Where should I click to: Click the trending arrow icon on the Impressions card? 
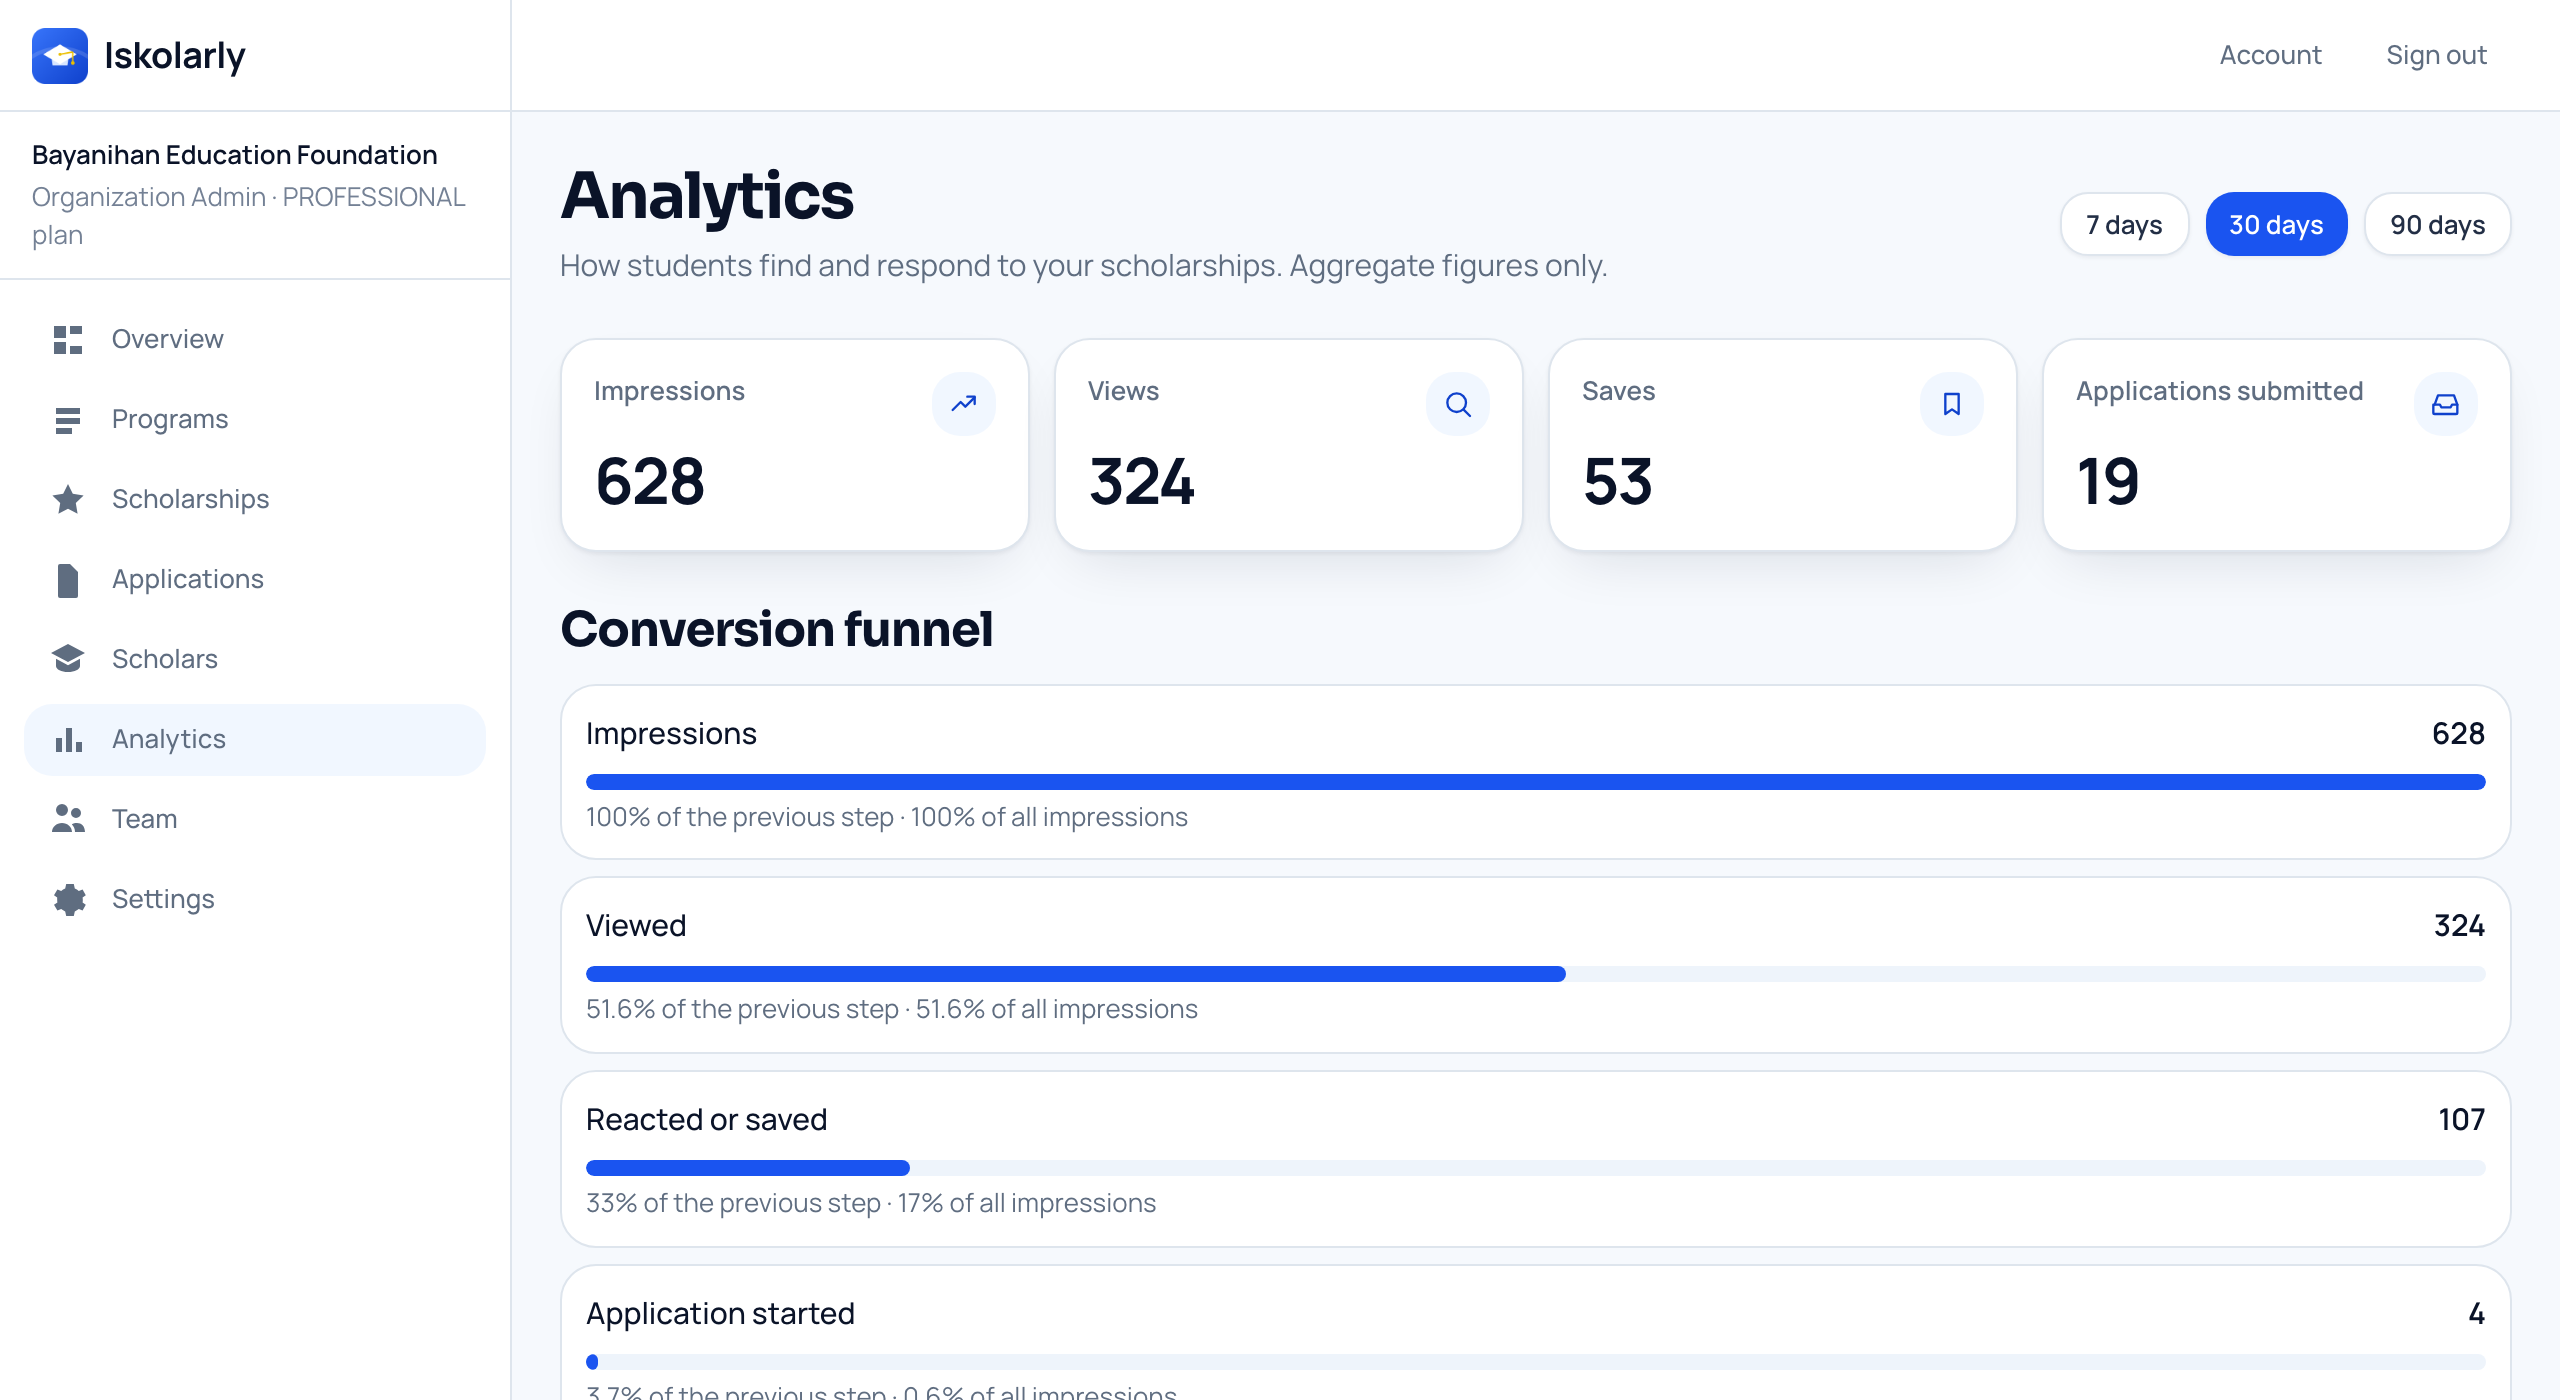tap(964, 404)
